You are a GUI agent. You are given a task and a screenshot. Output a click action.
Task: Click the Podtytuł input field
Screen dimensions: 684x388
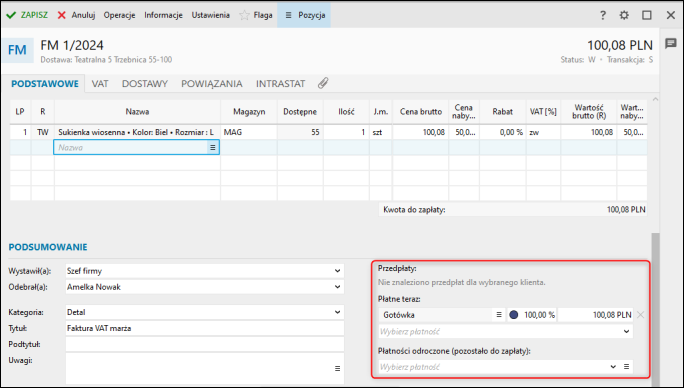click(205, 344)
